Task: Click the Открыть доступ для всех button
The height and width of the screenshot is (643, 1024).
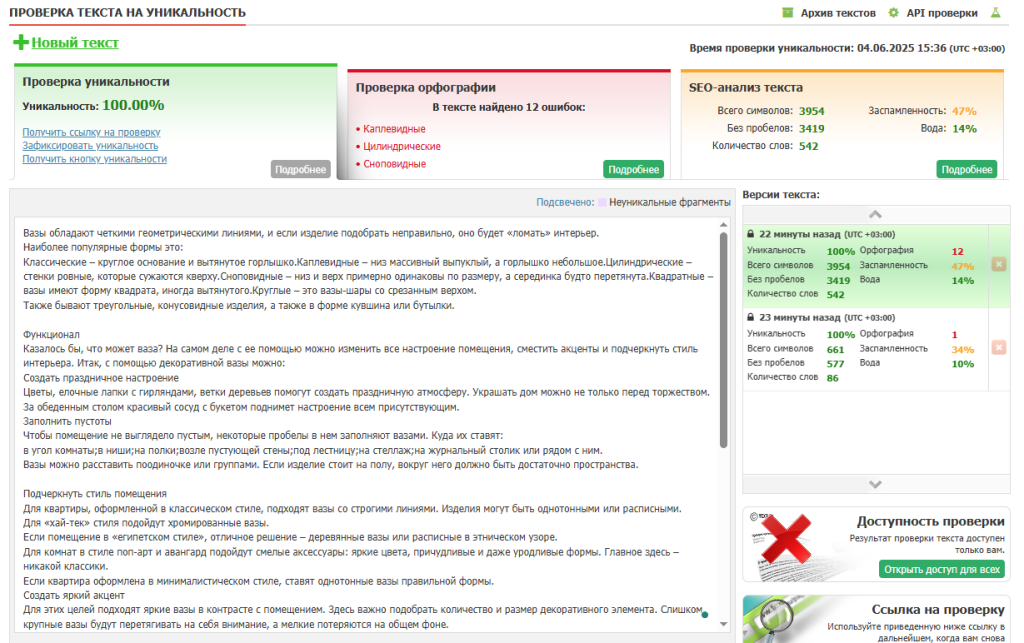Action: coord(942,569)
